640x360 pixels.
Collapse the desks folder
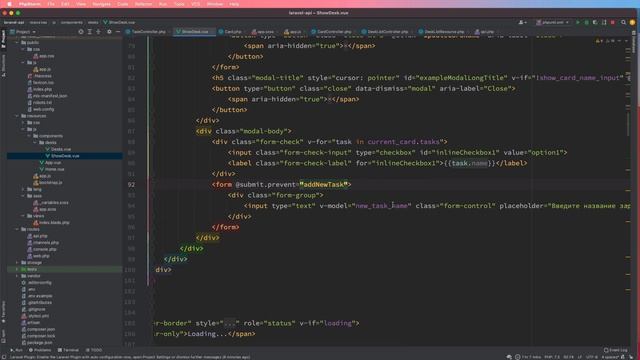[35, 142]
